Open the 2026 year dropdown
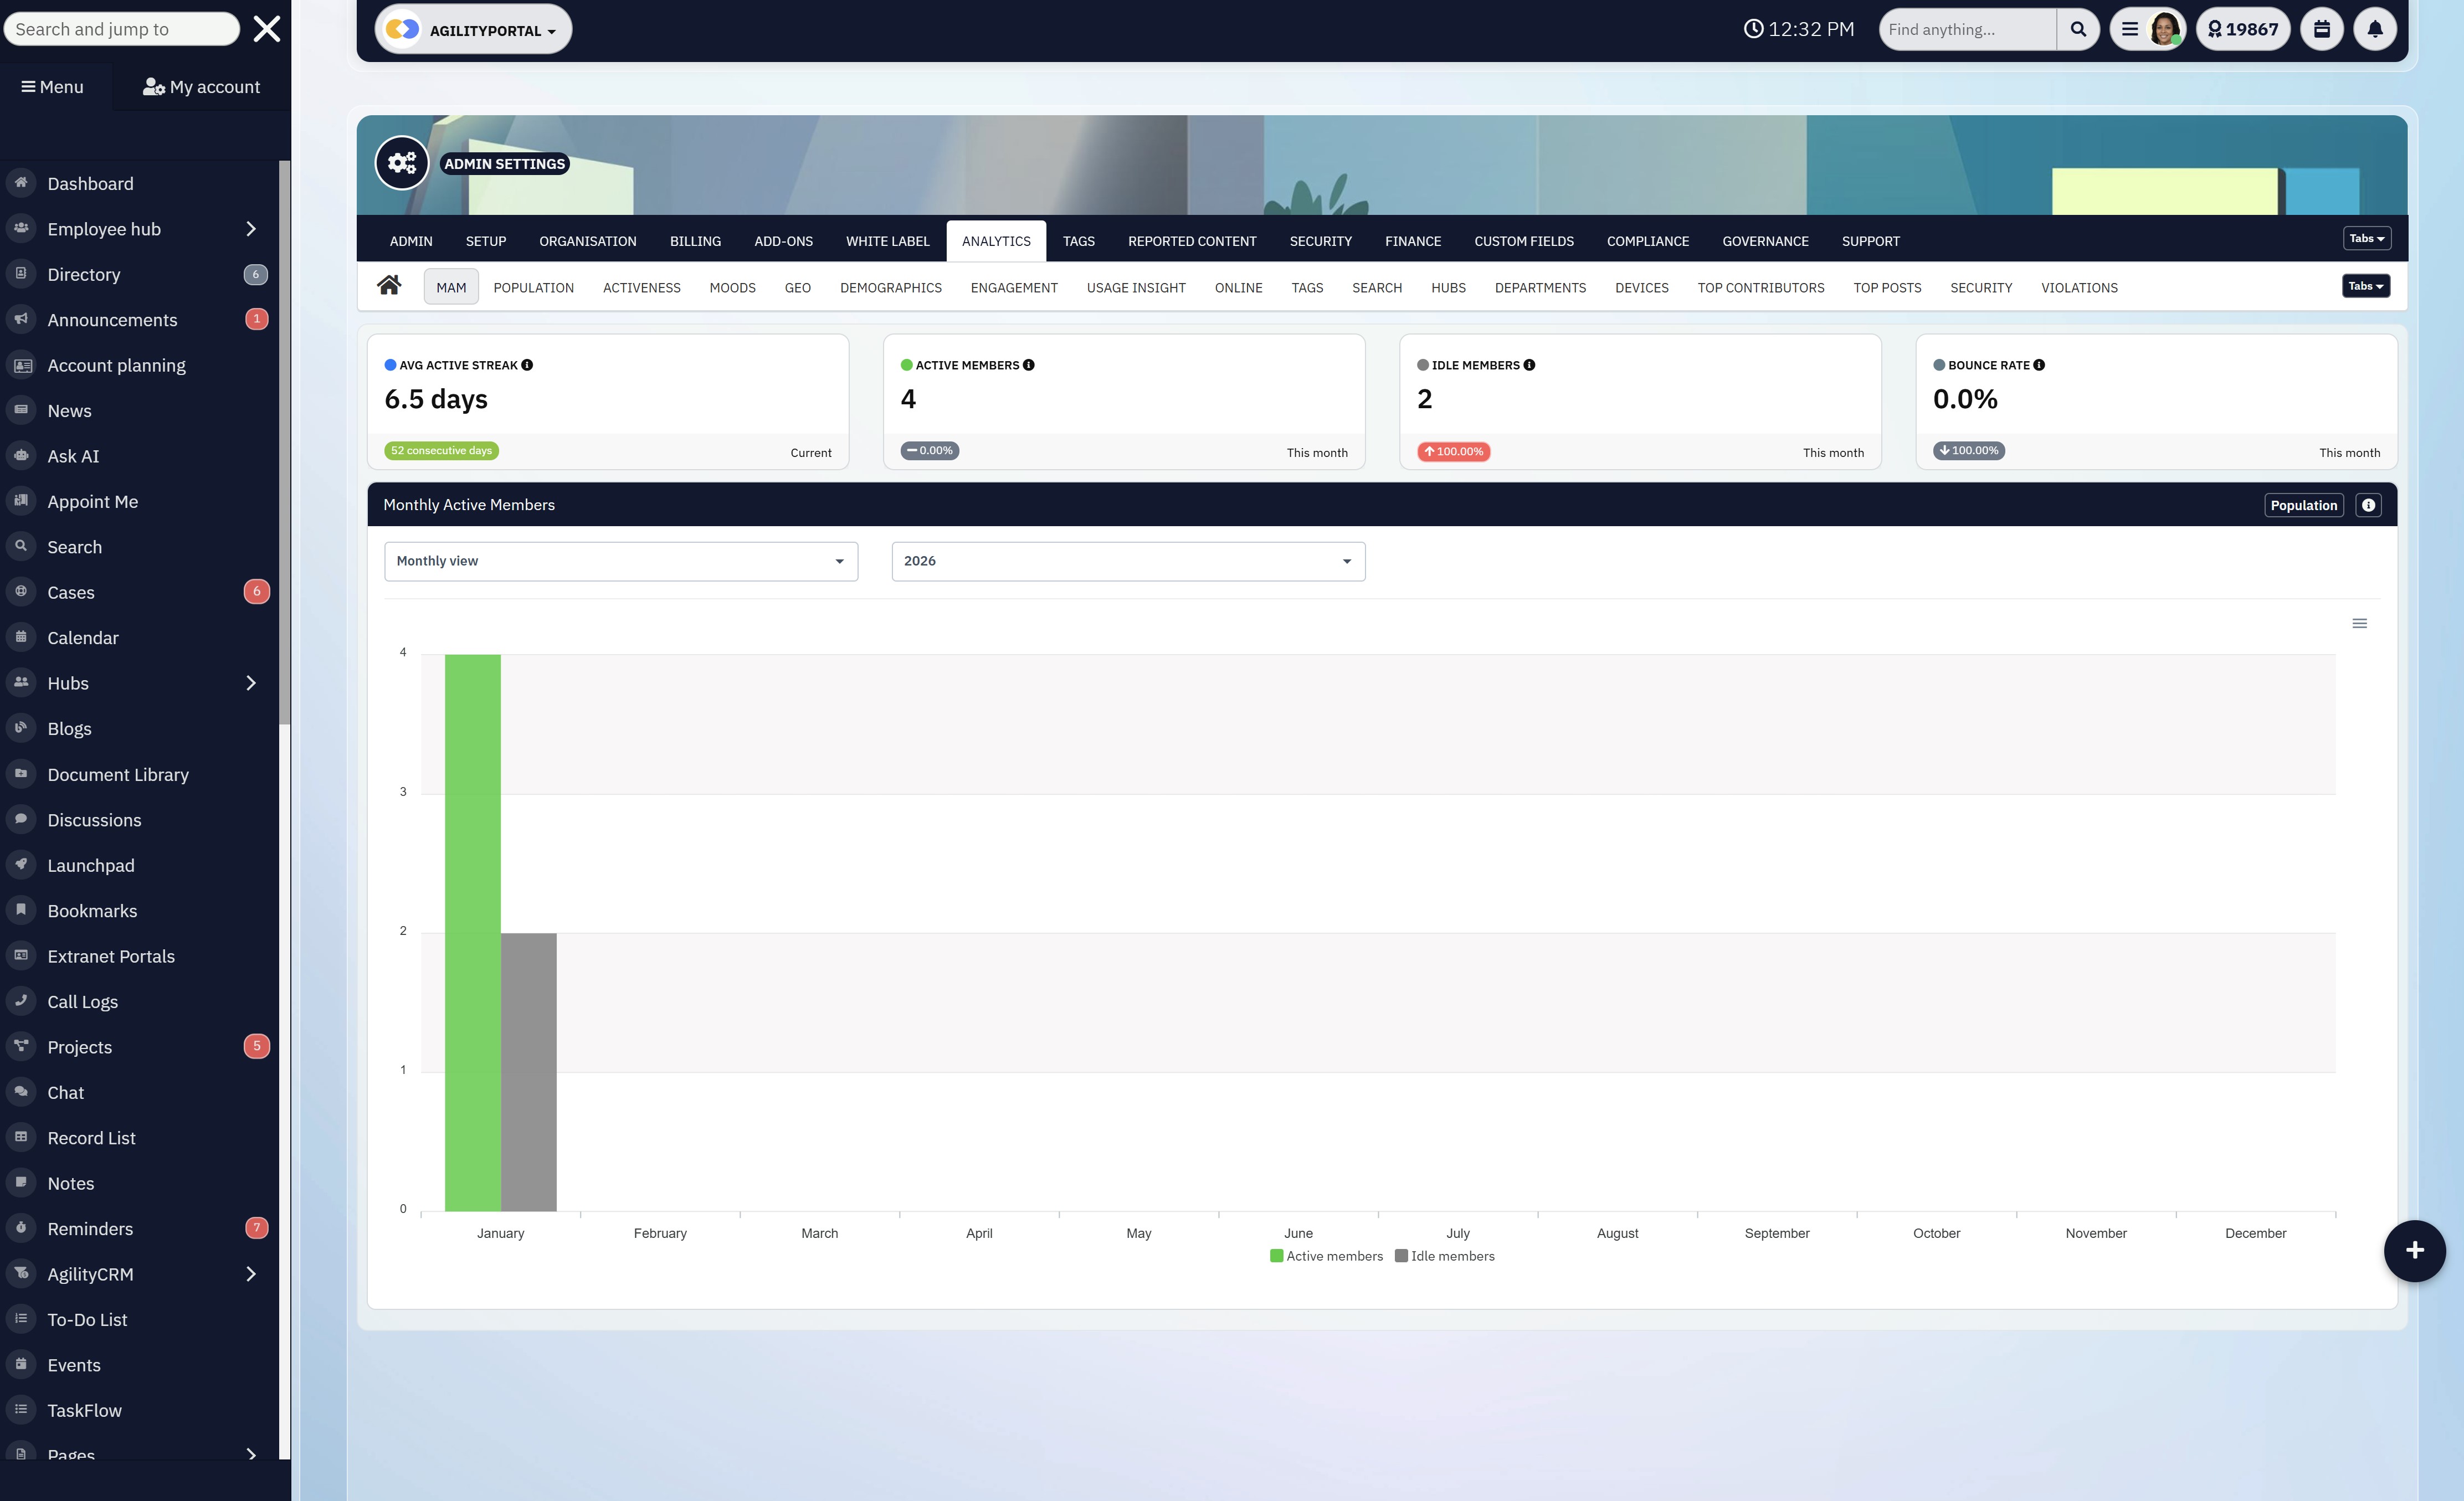Image resolution: width=2464 pixels, height=1501 pixels. (1127, 561)
